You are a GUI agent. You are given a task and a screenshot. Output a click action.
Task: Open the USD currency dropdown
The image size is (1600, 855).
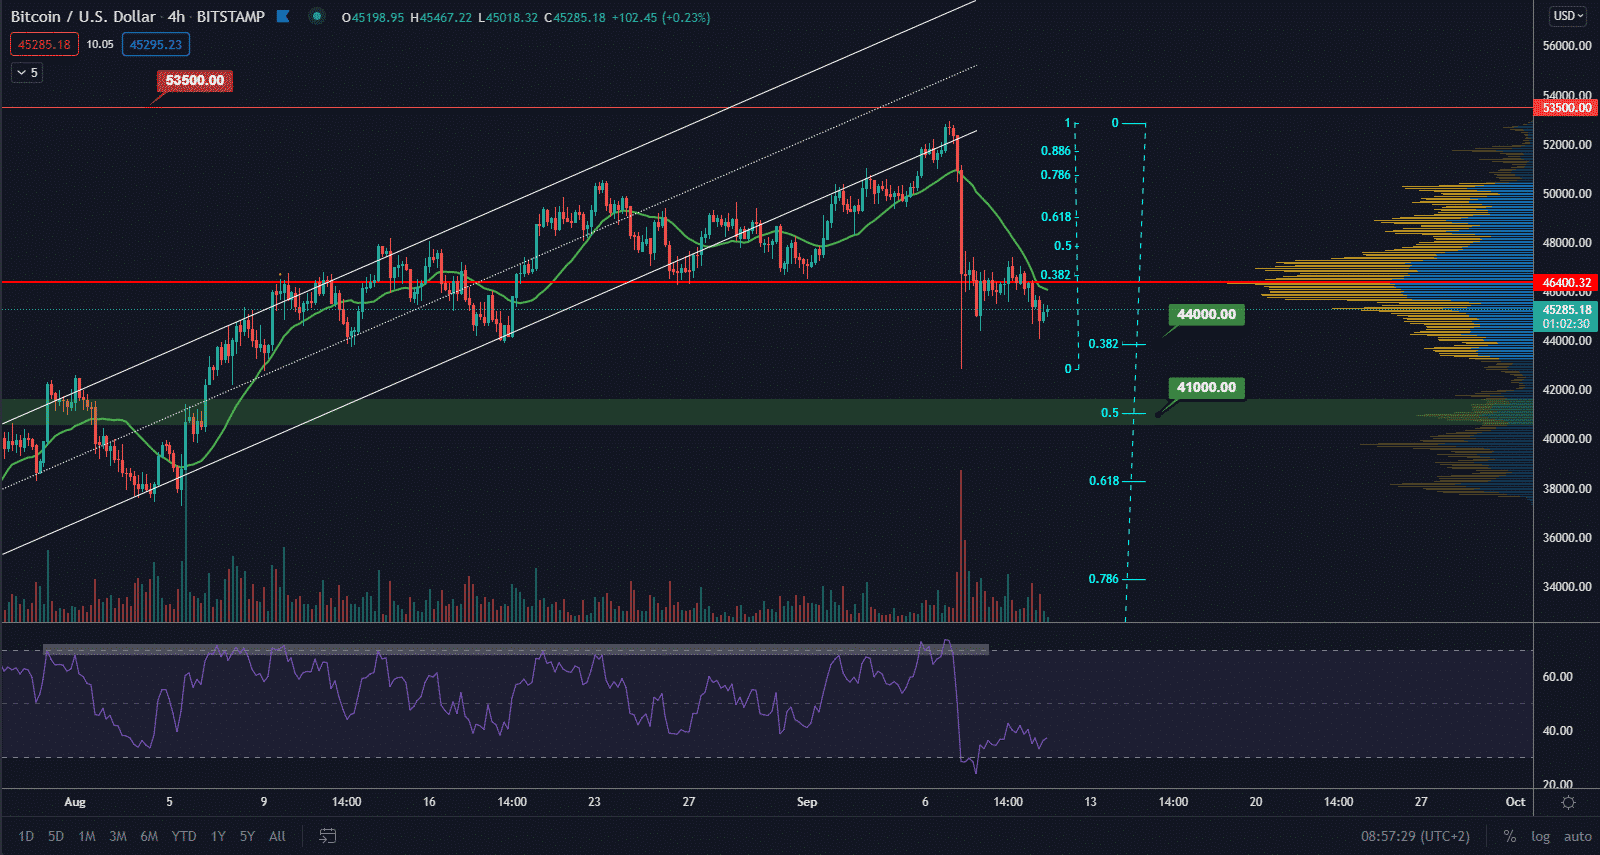click(1568, 16)
